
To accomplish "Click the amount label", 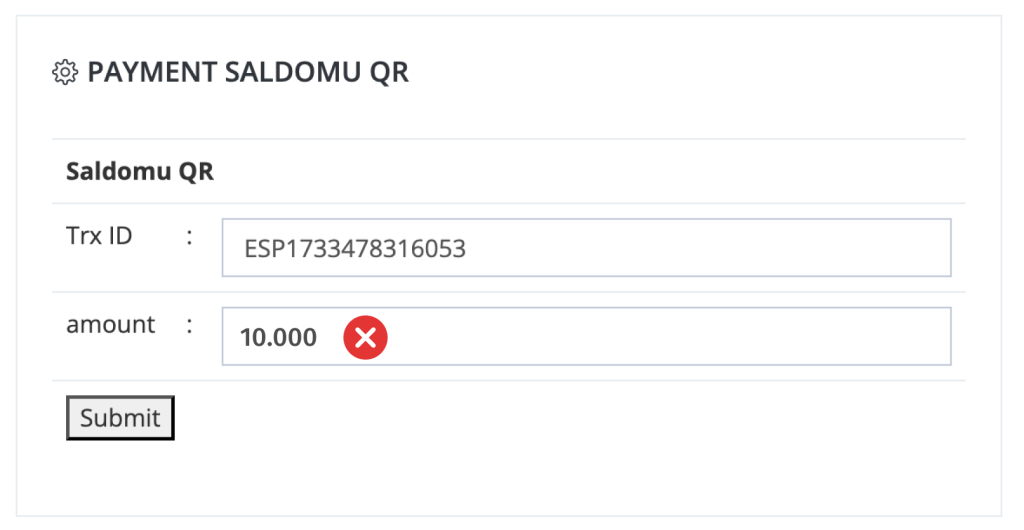I will tap(111, 324).
